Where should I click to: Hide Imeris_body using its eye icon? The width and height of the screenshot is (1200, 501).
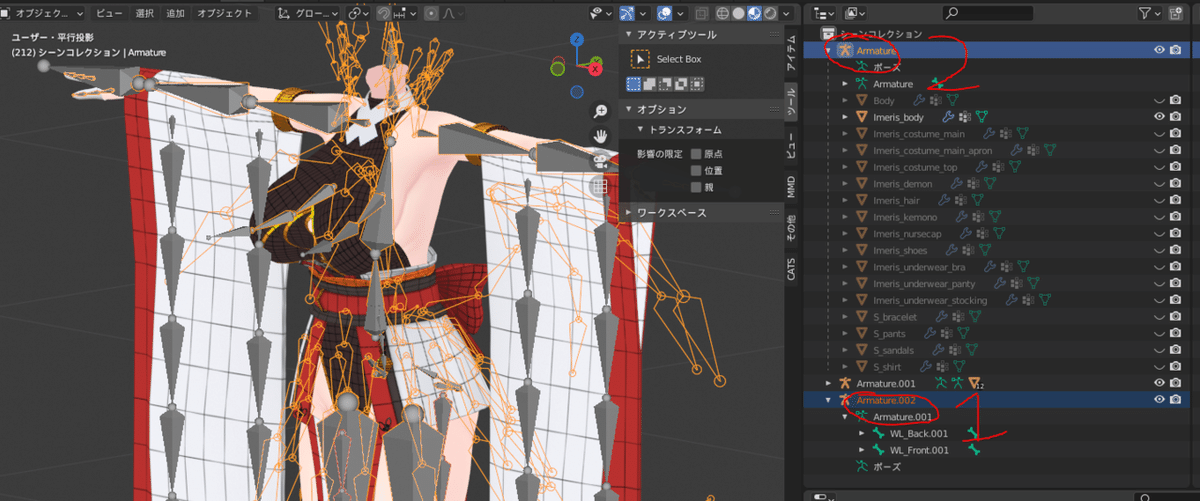click(x=1160, y=117)
